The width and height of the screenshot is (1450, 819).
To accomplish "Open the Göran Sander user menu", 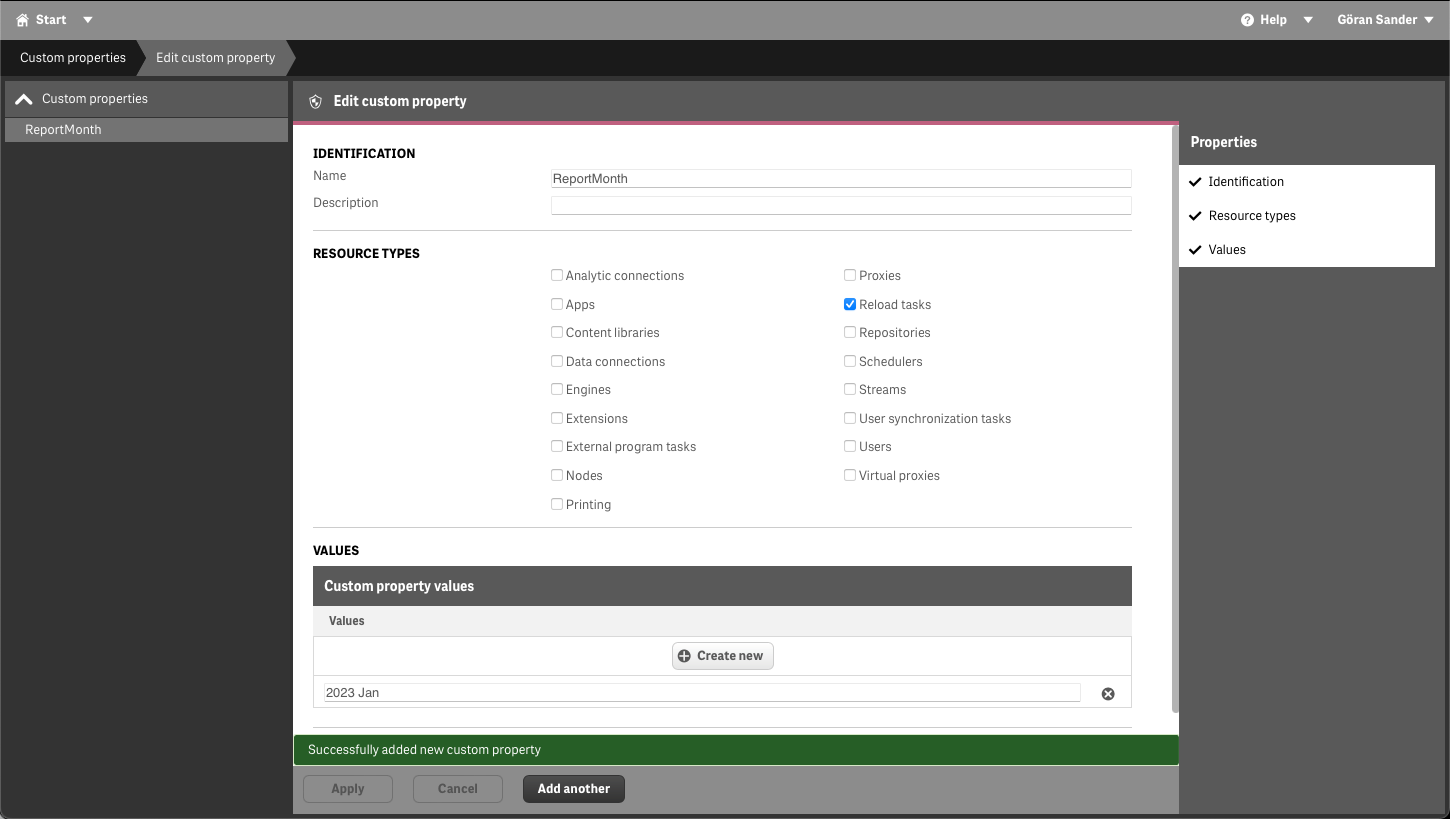I will click(x=1385, y=20).
